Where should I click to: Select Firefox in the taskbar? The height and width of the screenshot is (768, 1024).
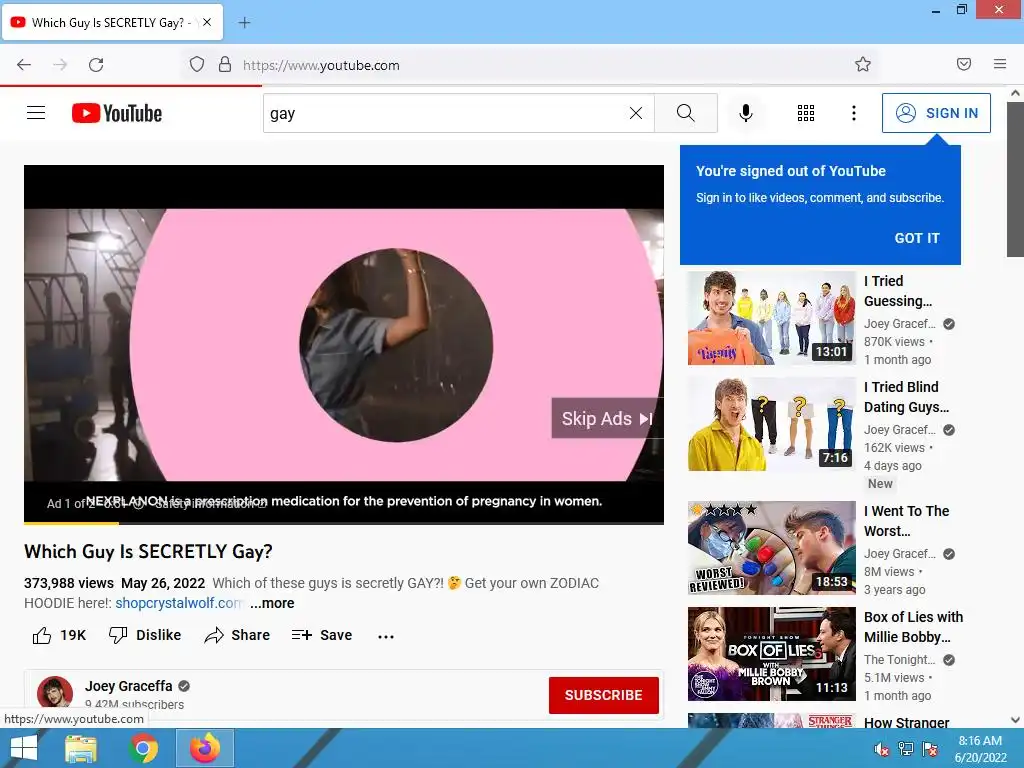[x=205, y=748]
